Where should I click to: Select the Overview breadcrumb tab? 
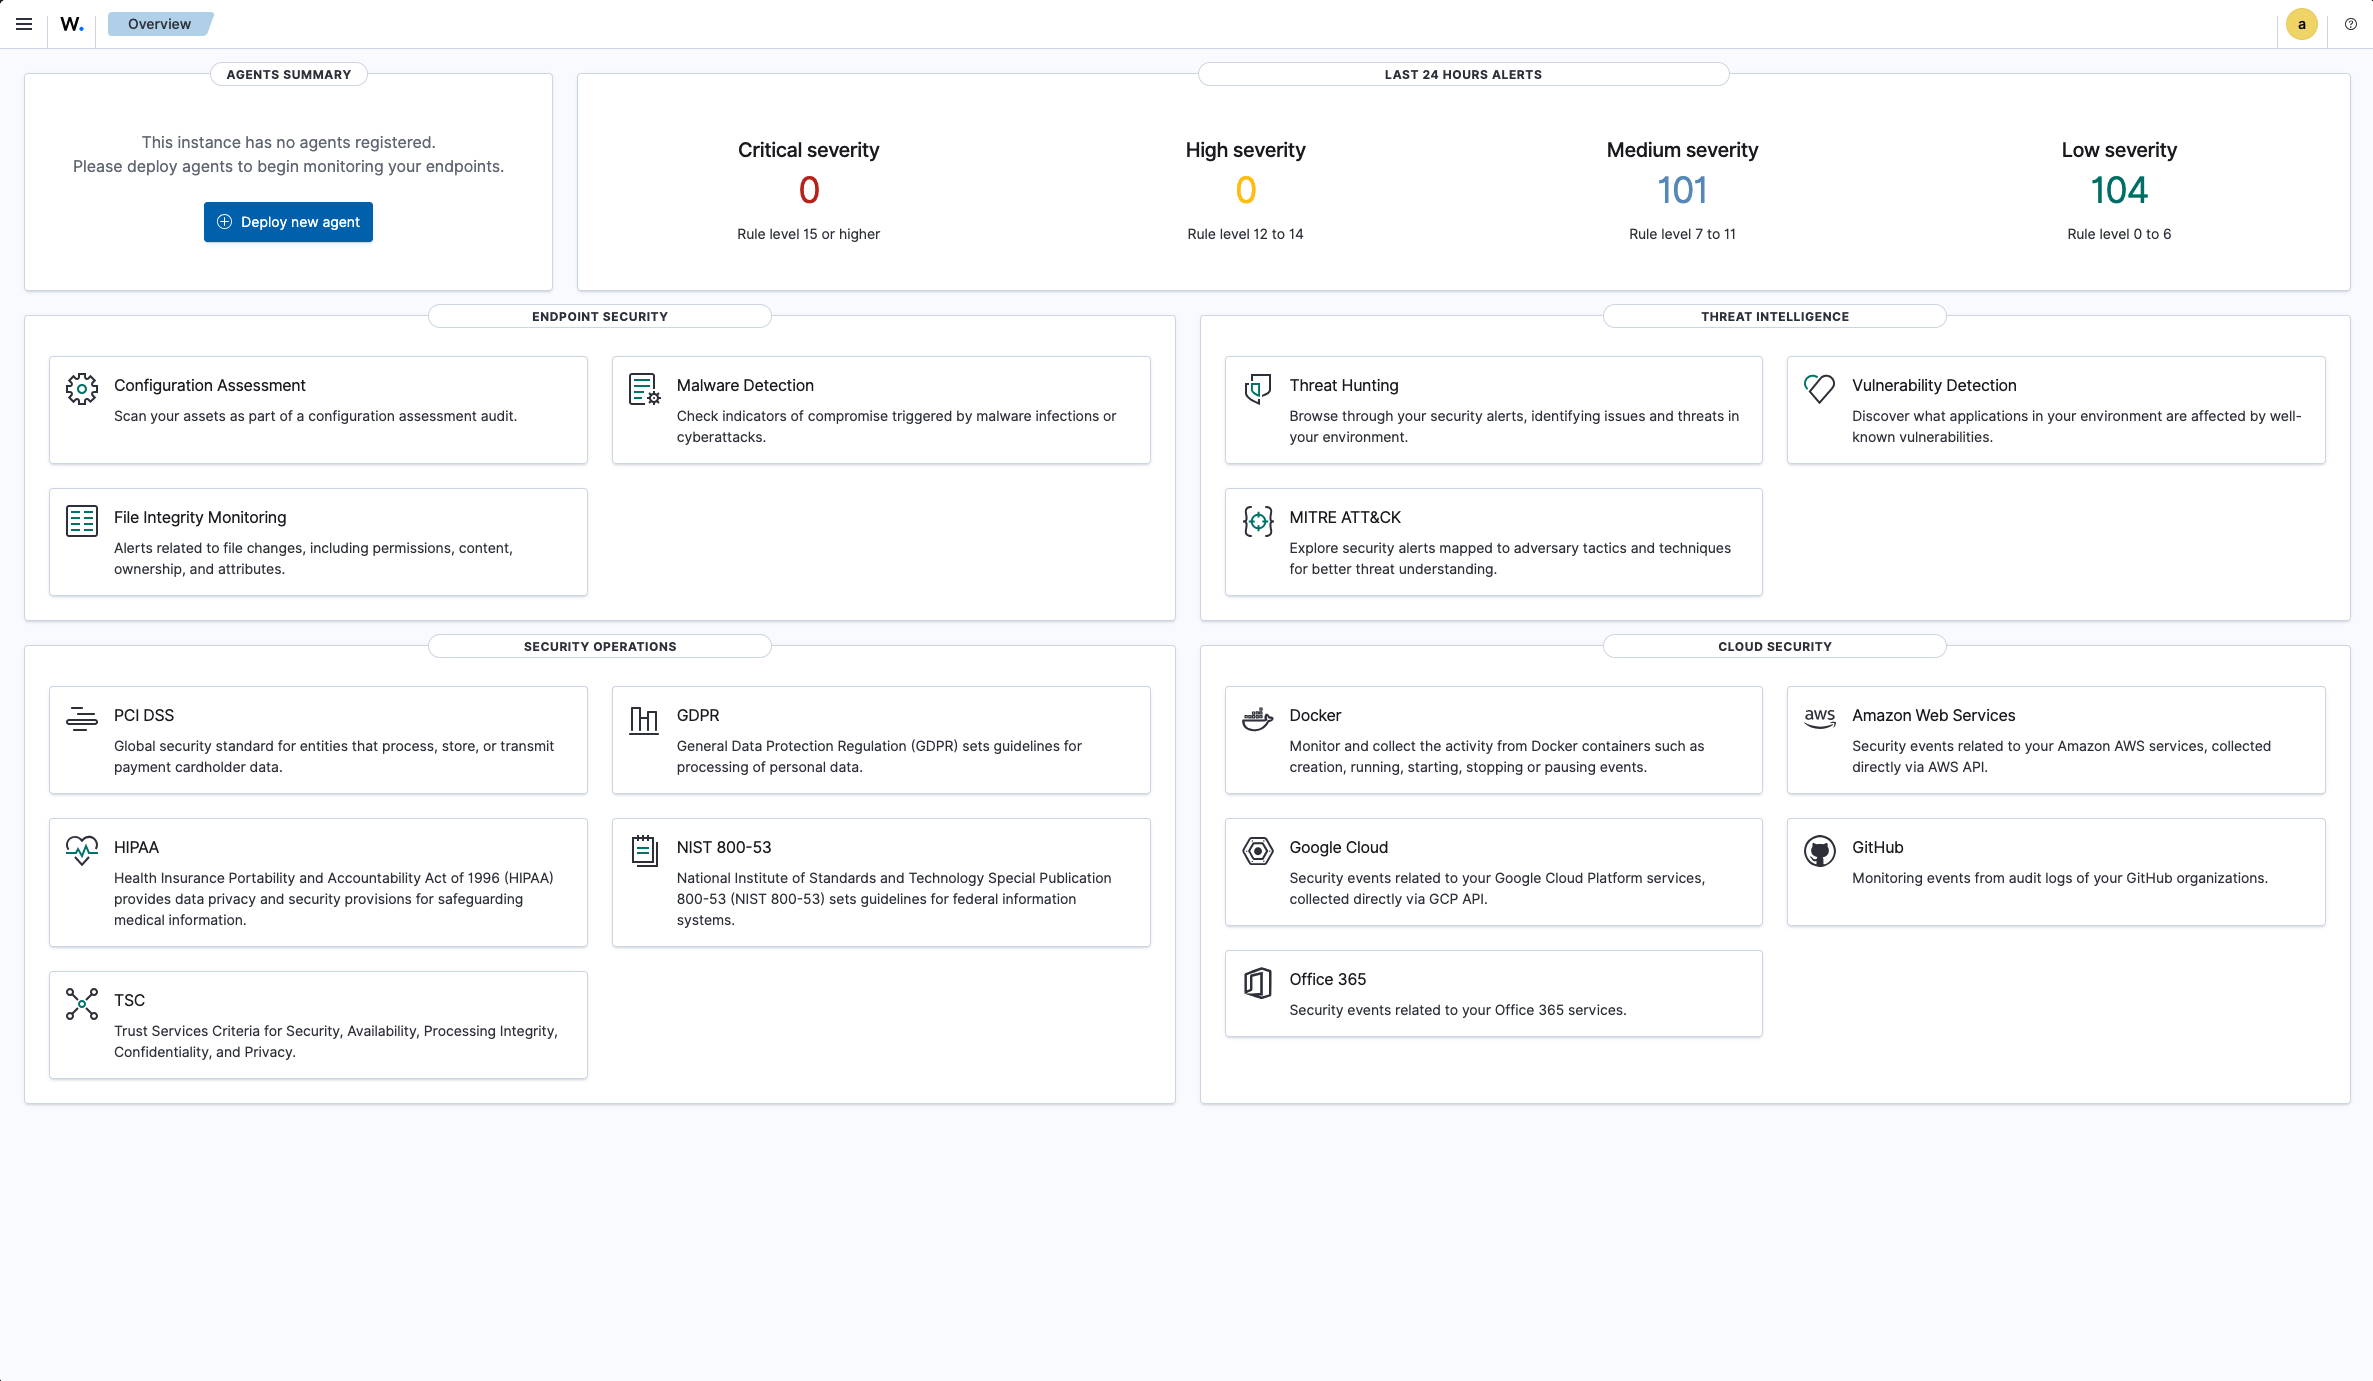click(159, 24)
